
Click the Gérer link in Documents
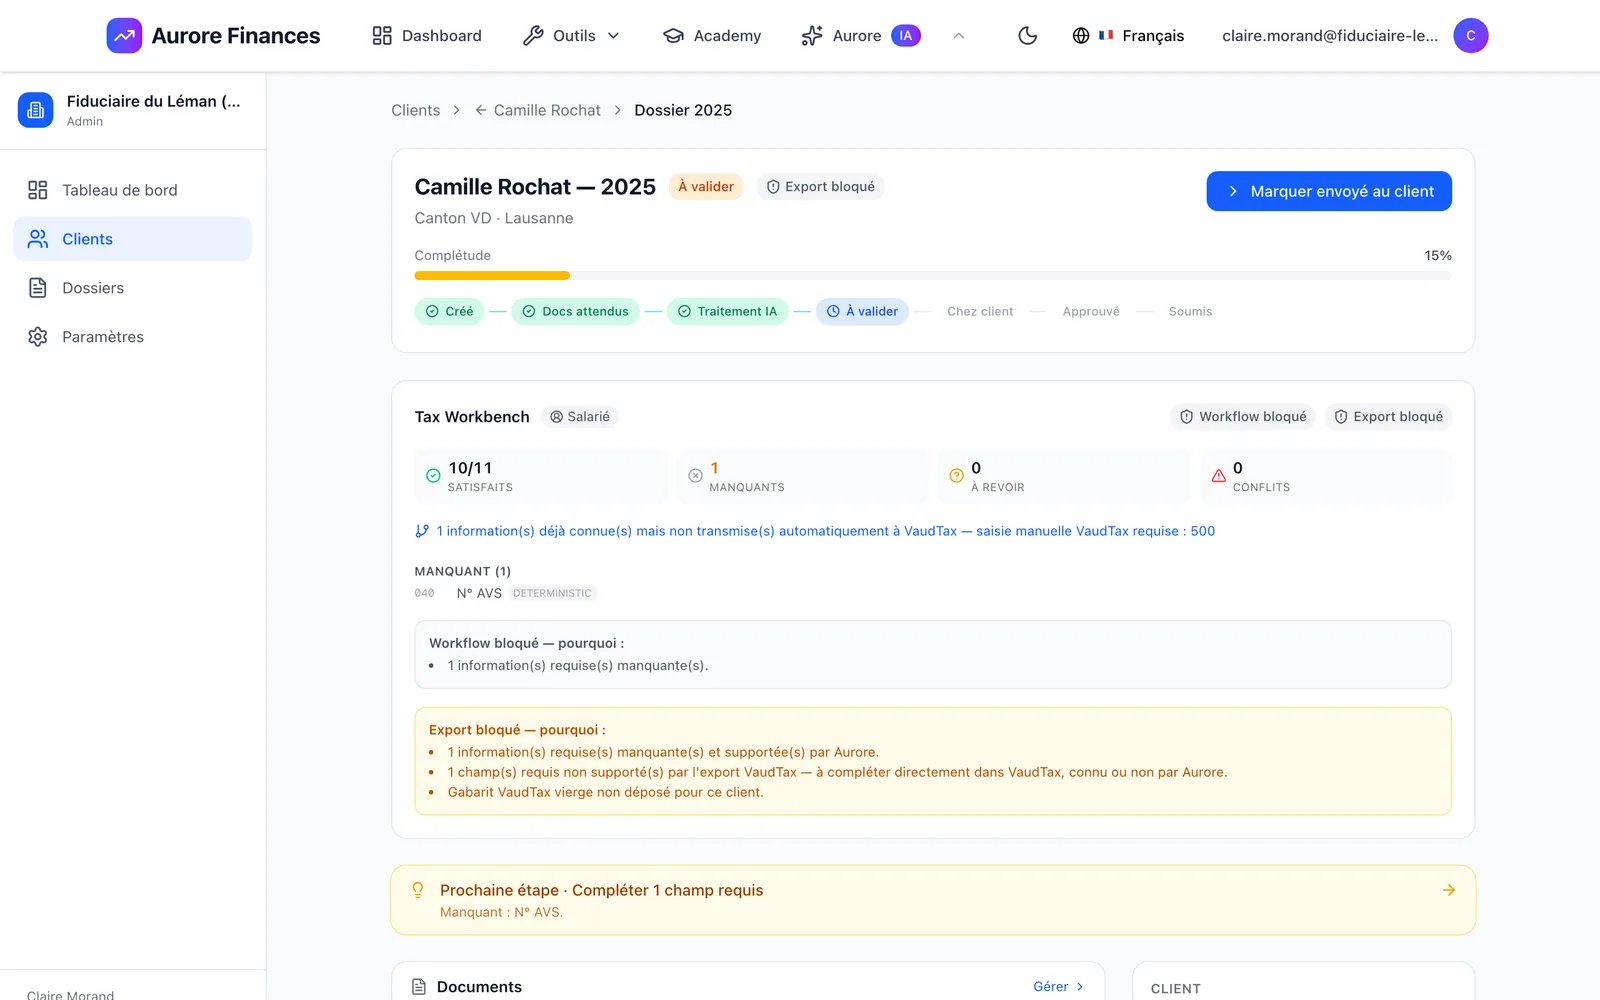click(x=1058, y=987)
